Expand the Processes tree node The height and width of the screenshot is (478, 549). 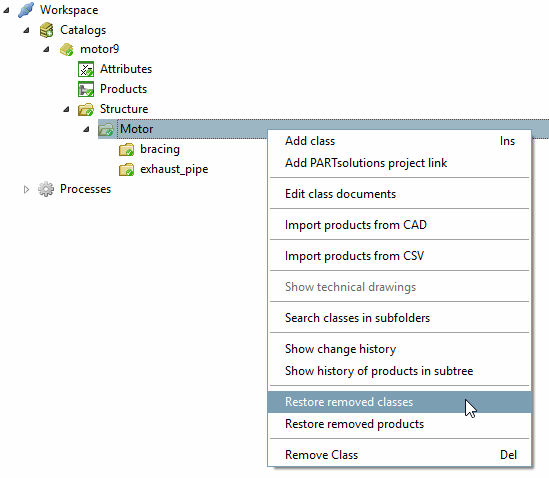tap(26, 189)
